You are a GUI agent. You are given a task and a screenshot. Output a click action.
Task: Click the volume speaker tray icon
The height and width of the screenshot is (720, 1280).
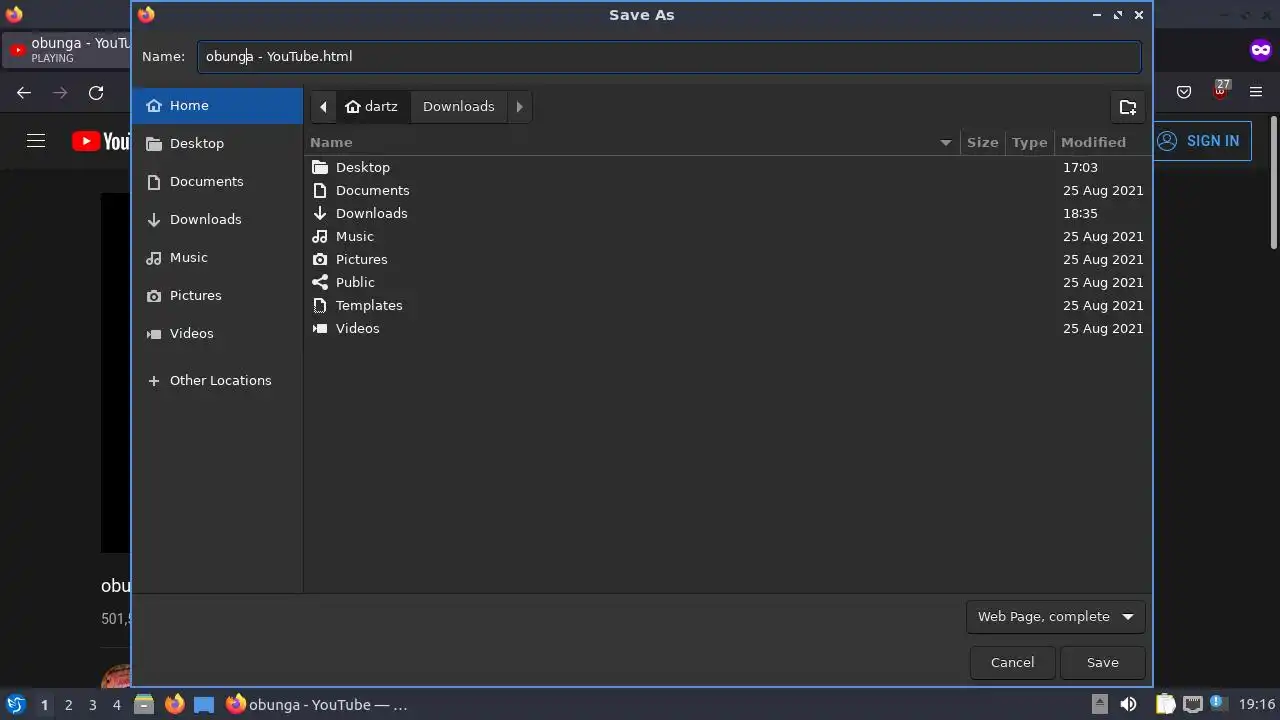1128,704
